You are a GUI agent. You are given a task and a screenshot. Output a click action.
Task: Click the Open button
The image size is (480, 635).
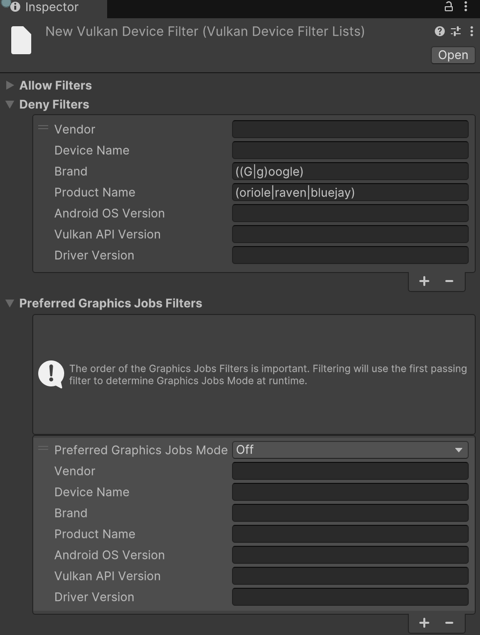click(x=453, y=55)
